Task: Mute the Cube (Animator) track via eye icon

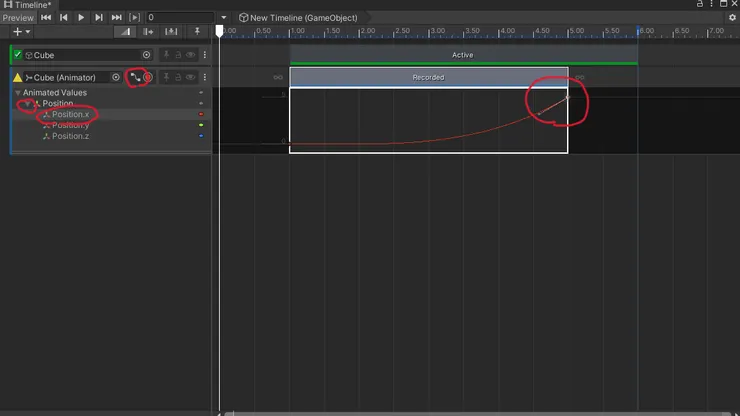Action: (190, 77)
